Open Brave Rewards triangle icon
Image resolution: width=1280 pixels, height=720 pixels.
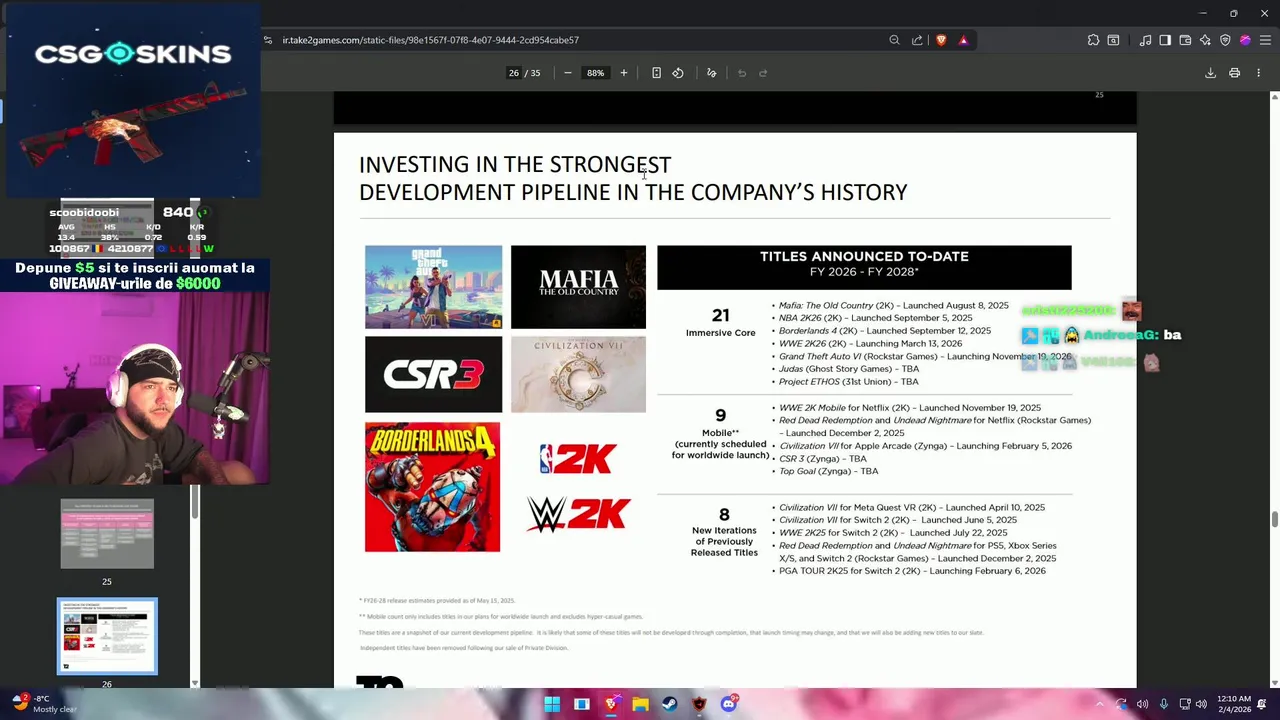(x=963, y=40)
